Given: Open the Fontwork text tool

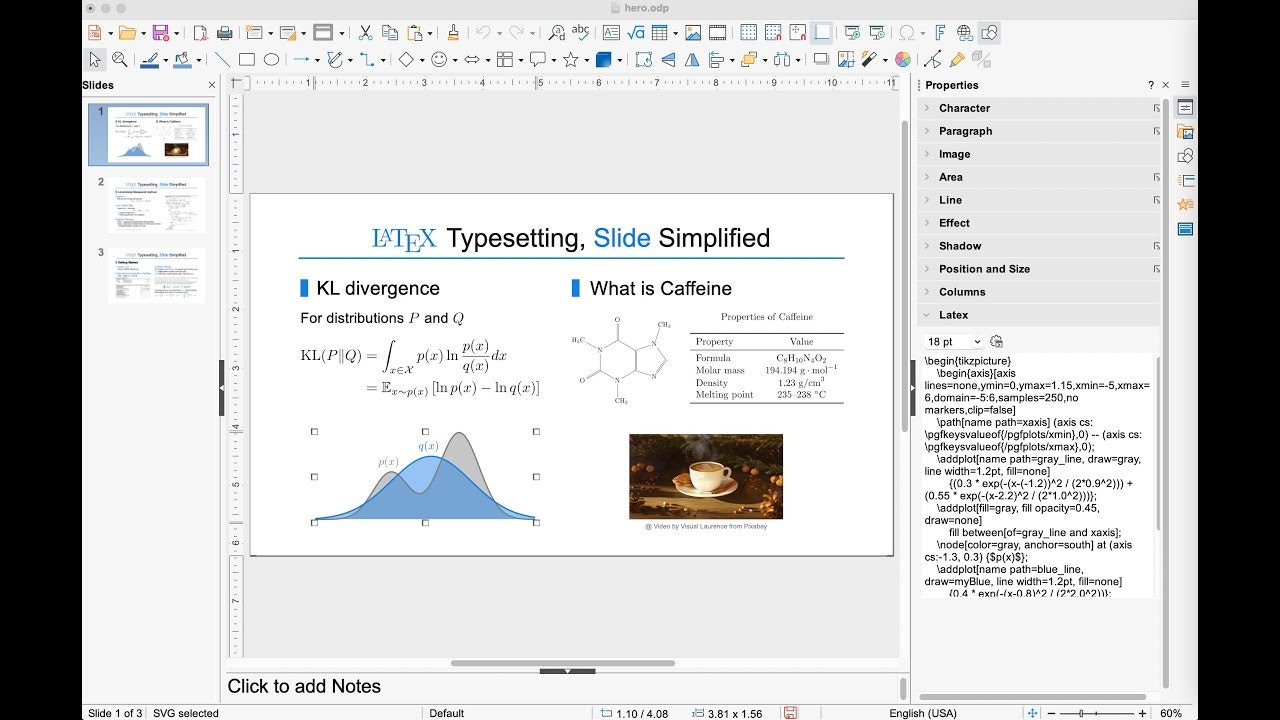Looking at the screenshot, I should (x=939, y=32).
